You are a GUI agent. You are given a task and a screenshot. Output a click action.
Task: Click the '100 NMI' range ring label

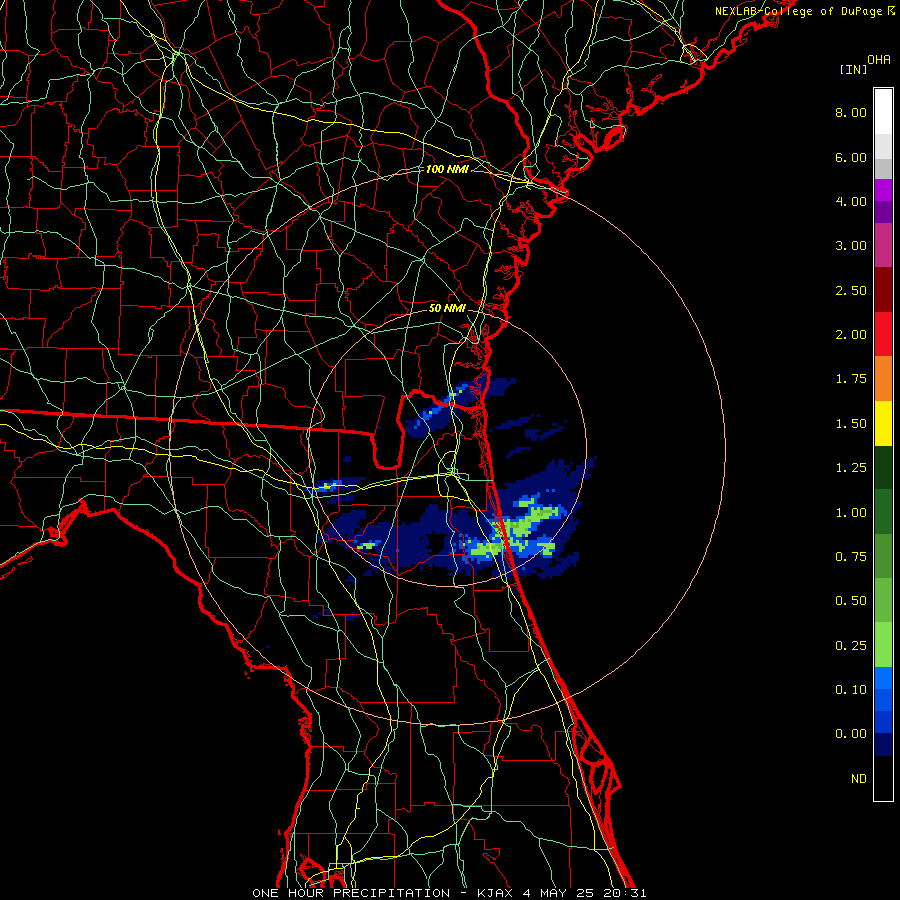click(447, 169)
